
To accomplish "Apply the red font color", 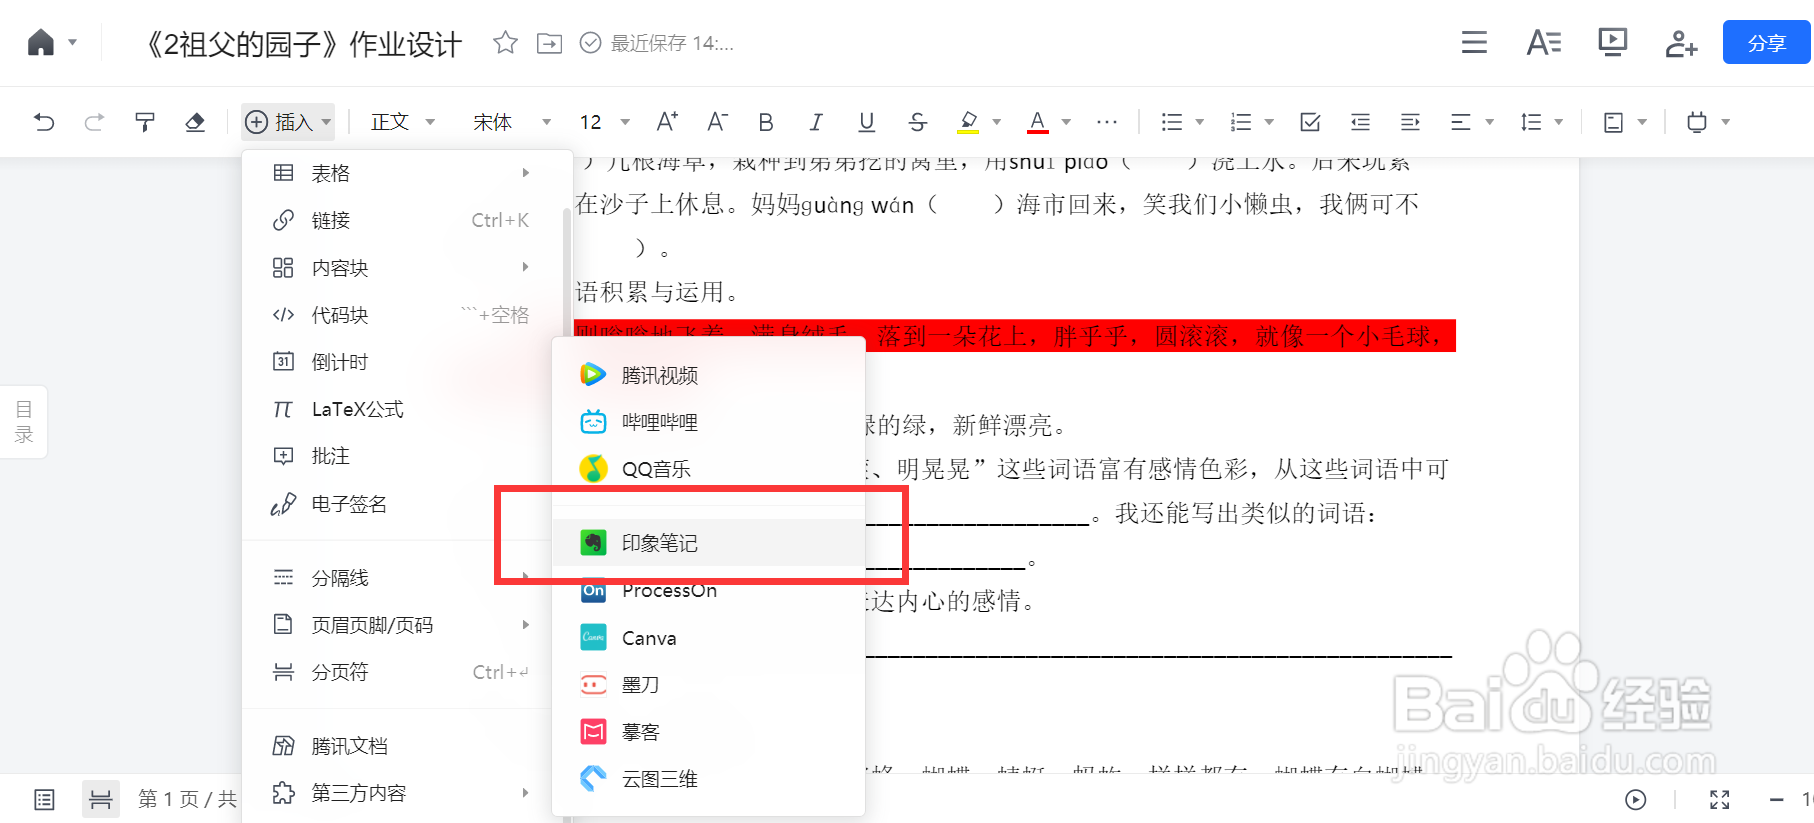I will coord(1038,122).
